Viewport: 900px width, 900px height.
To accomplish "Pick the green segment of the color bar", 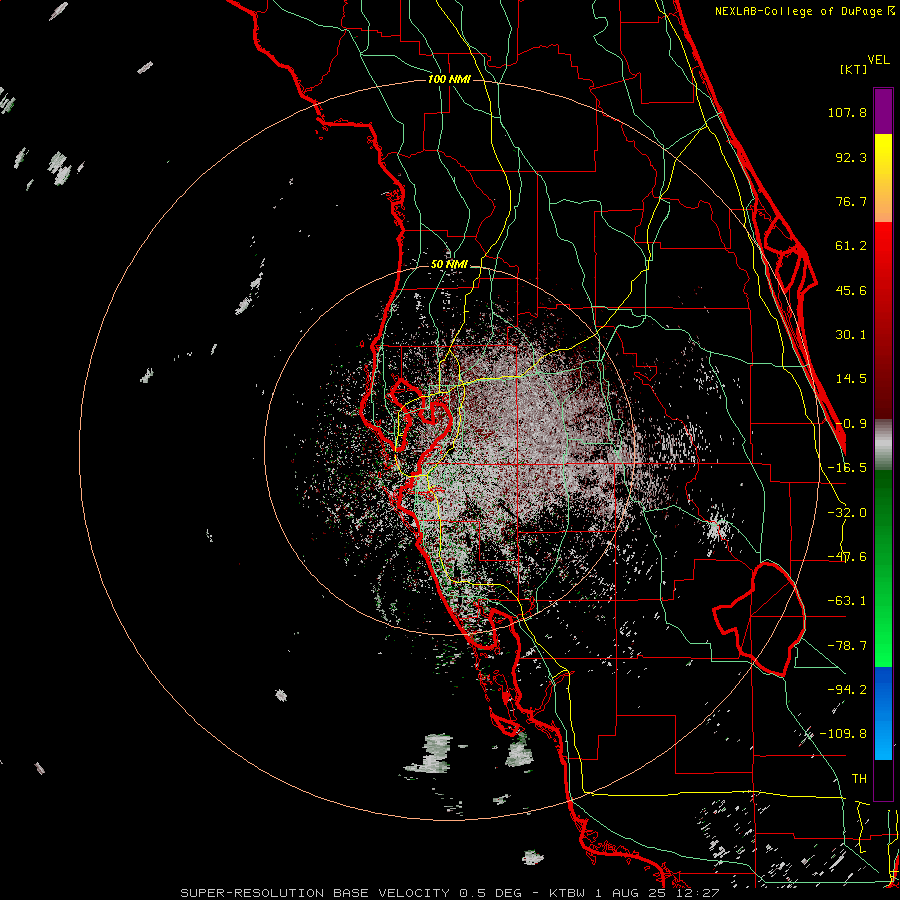I will coord(883,568).
